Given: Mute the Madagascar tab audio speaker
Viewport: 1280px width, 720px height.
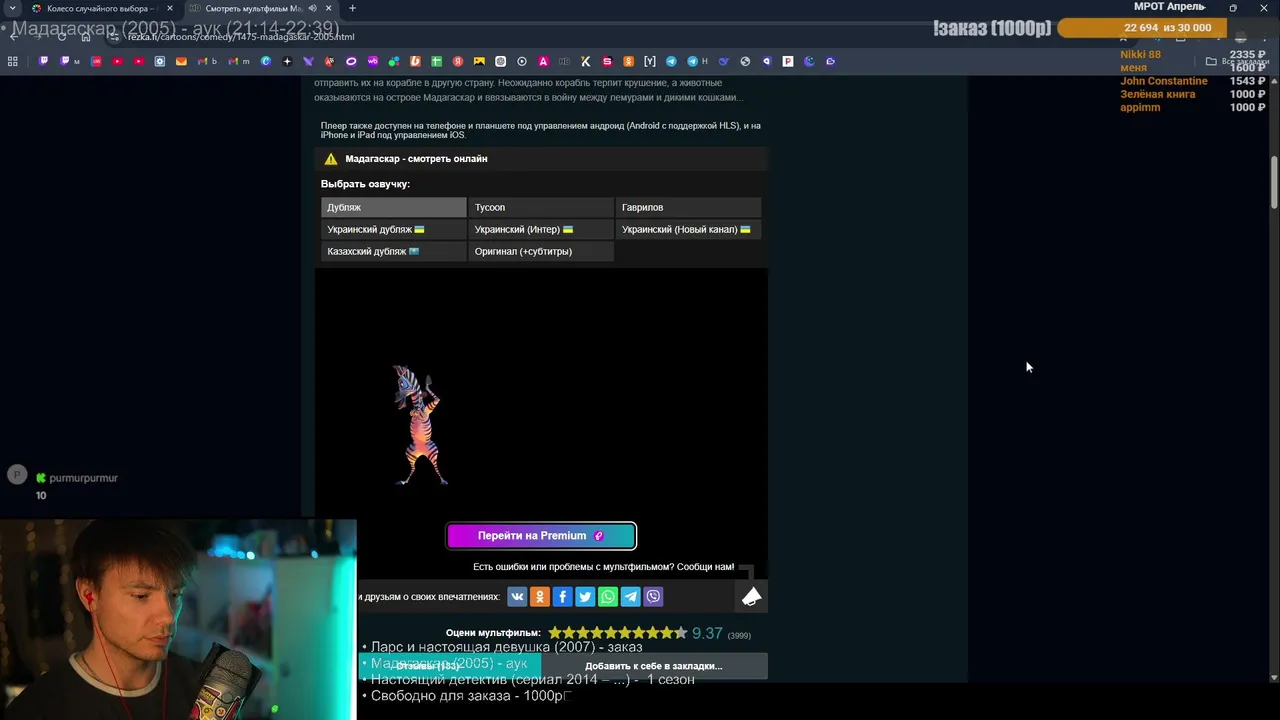Looking at the screenshot, I should point(312,8).
